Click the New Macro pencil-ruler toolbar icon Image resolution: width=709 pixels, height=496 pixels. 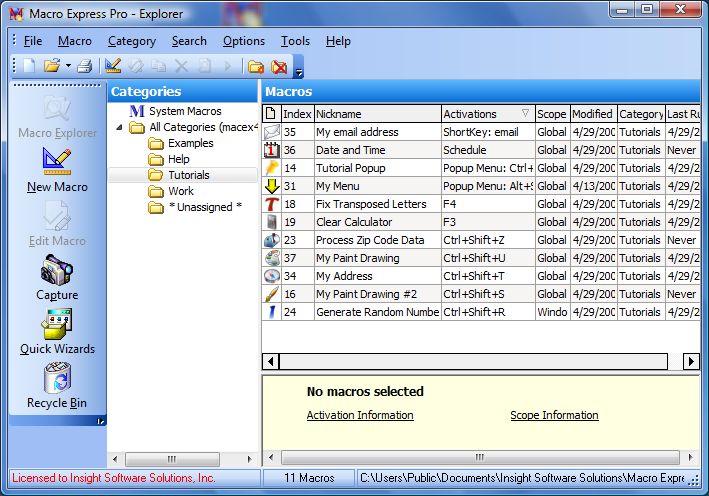(113, 66)
